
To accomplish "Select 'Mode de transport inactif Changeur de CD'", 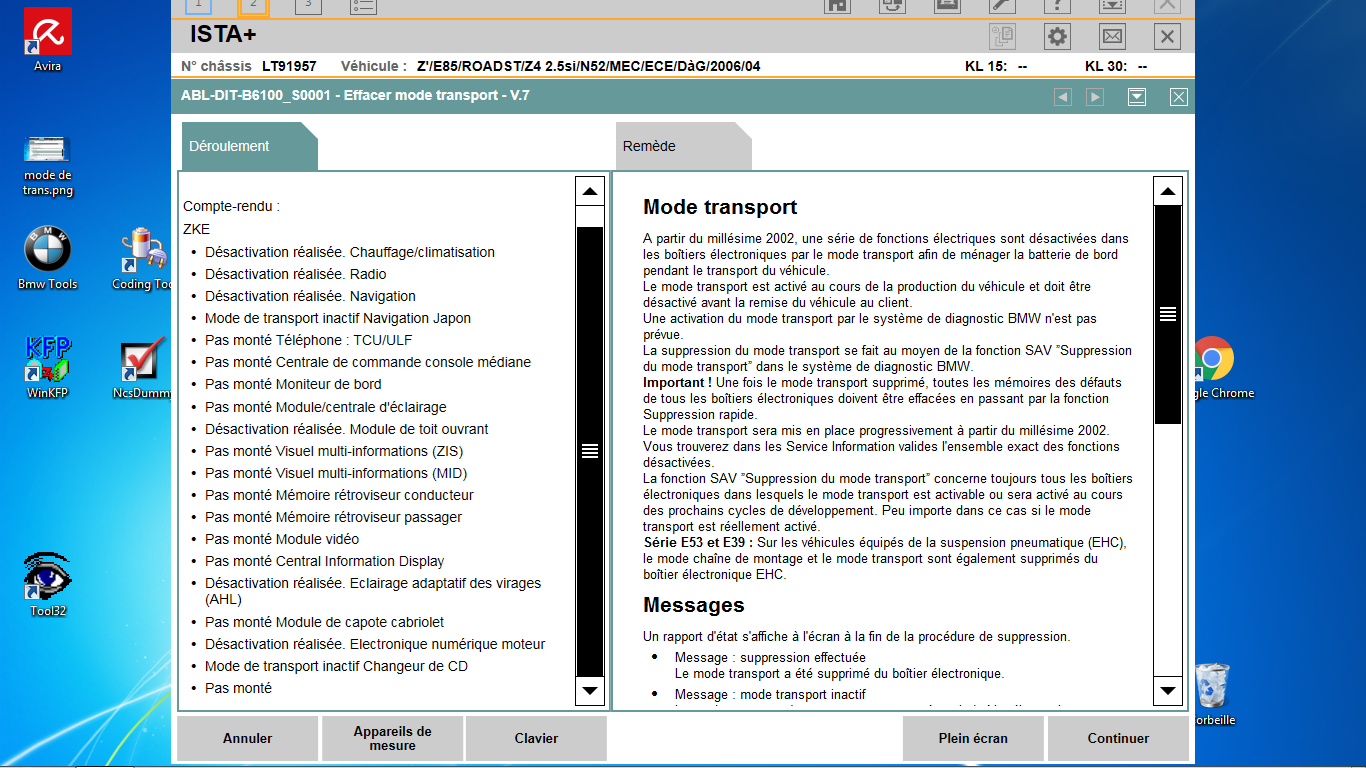I will coord(336,666).
